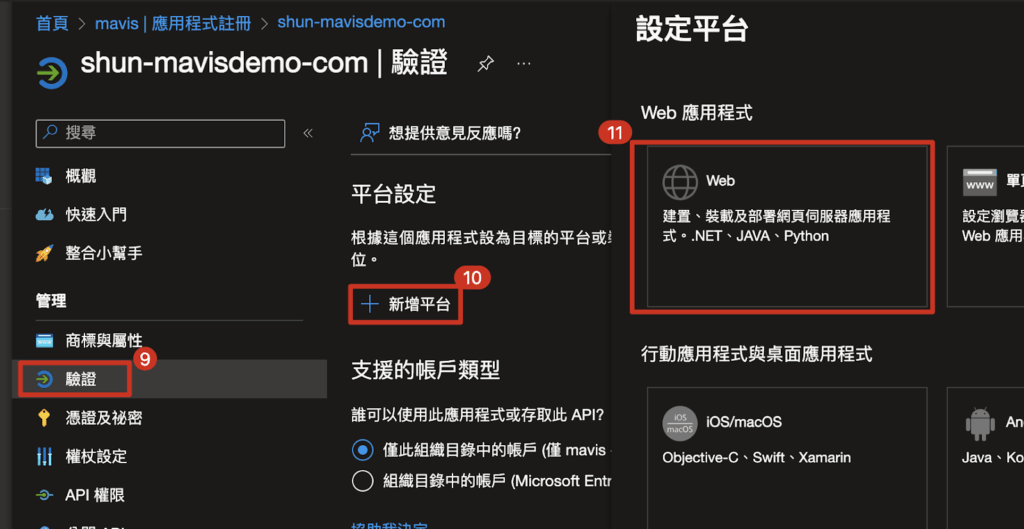Click the plus icon for 新增平台
1024x529 pixels.
(370, 305)
